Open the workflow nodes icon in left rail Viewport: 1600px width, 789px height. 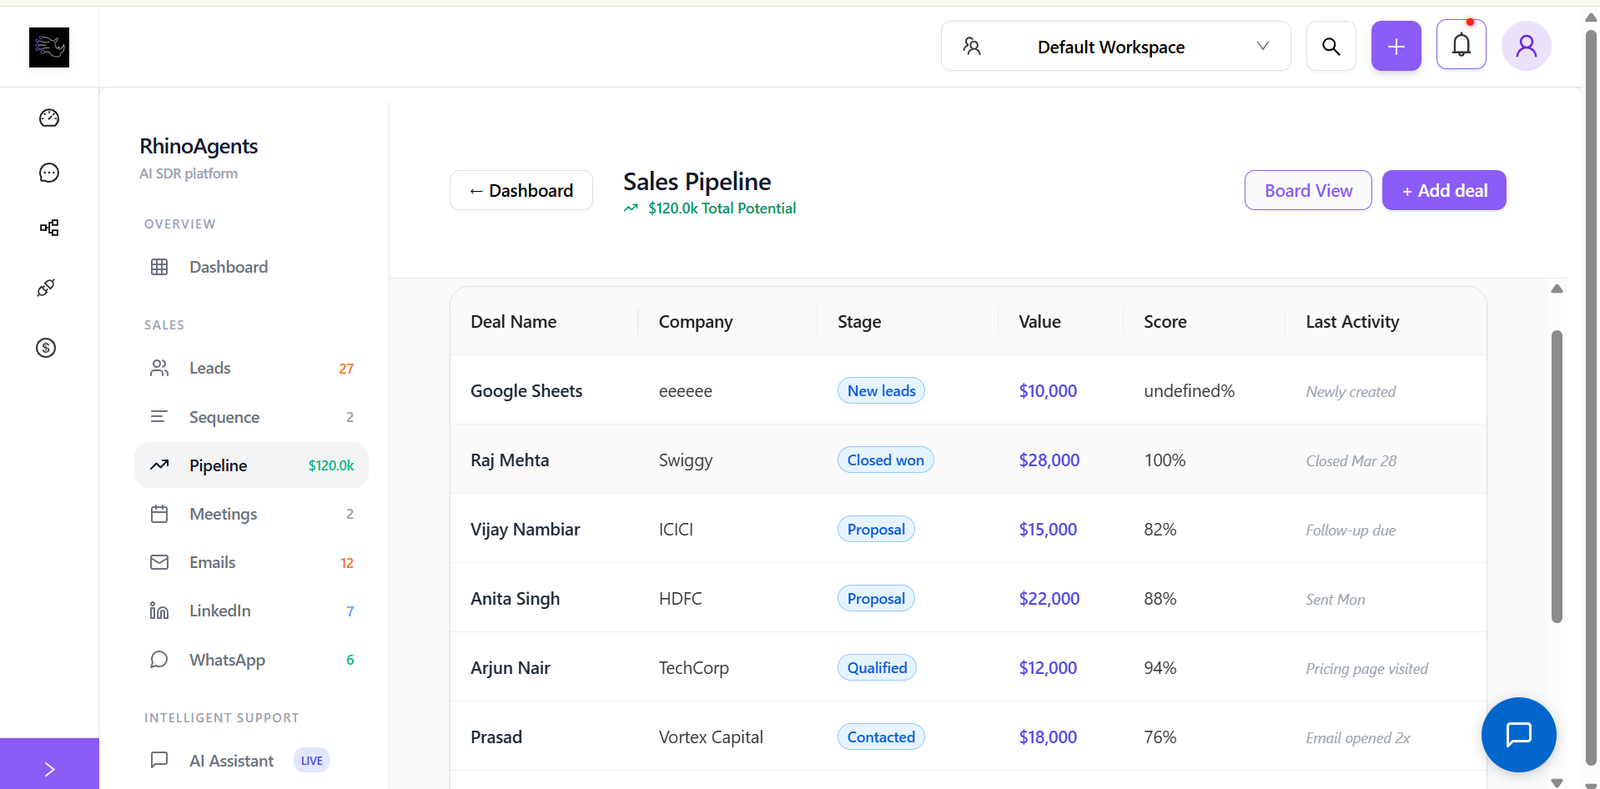49,228
